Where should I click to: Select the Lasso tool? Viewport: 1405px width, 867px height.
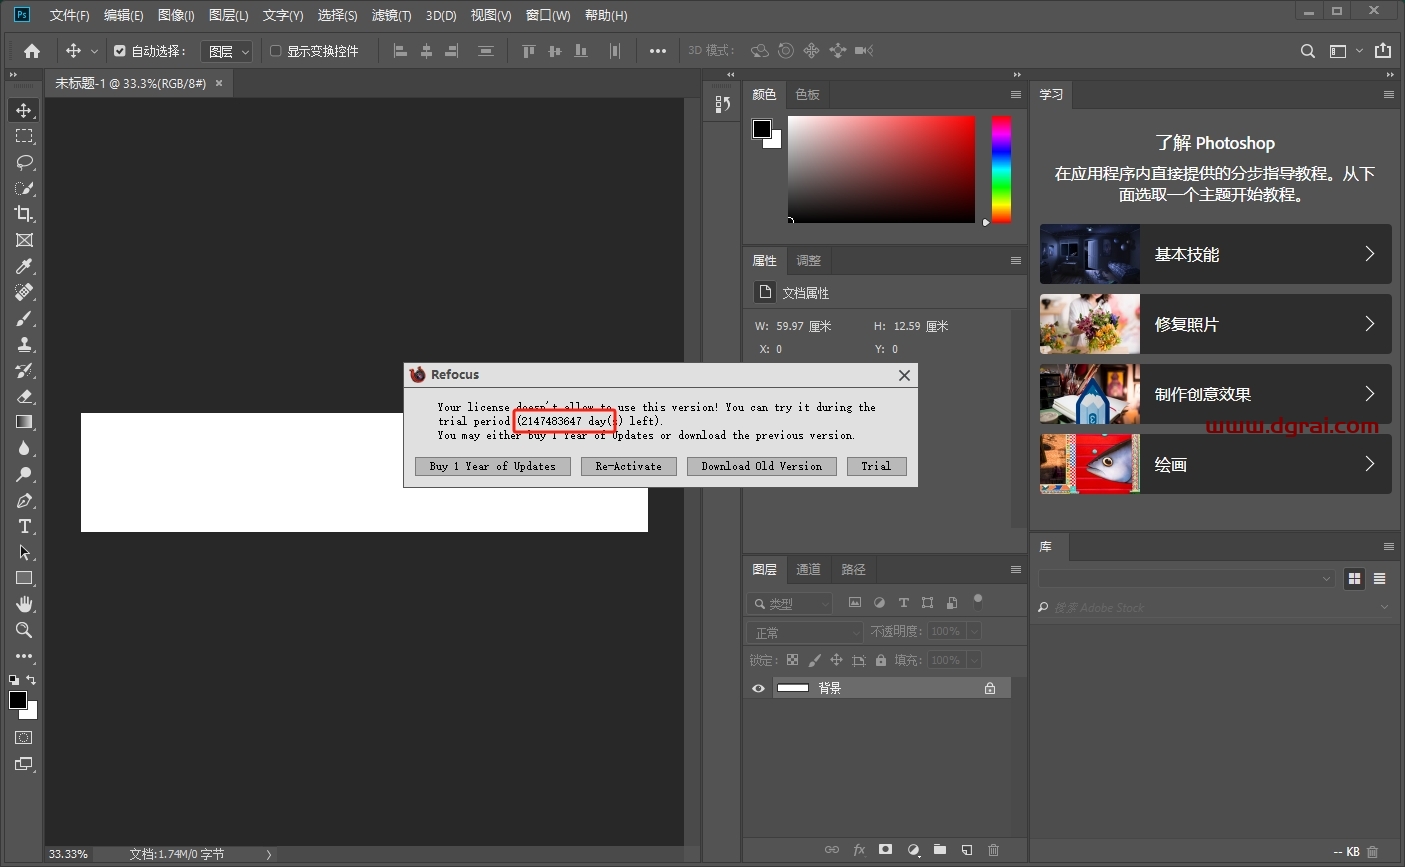(x=24, y=162)
